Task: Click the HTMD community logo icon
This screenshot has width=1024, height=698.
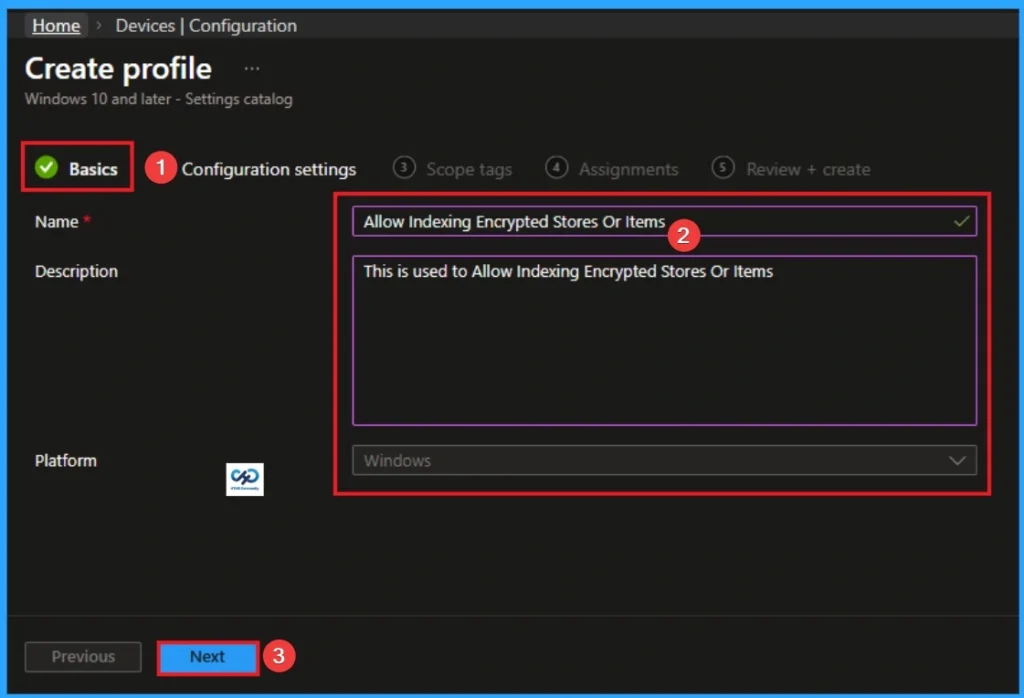Action: 244,478
